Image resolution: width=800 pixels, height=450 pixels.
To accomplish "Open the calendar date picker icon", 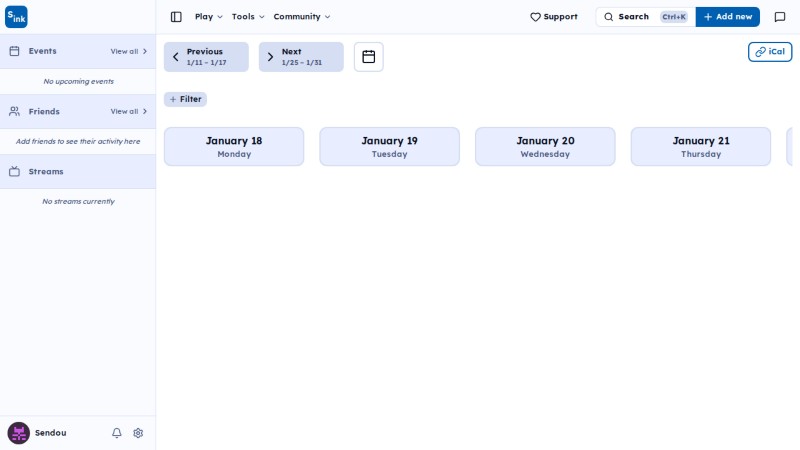I will (368, 57).
